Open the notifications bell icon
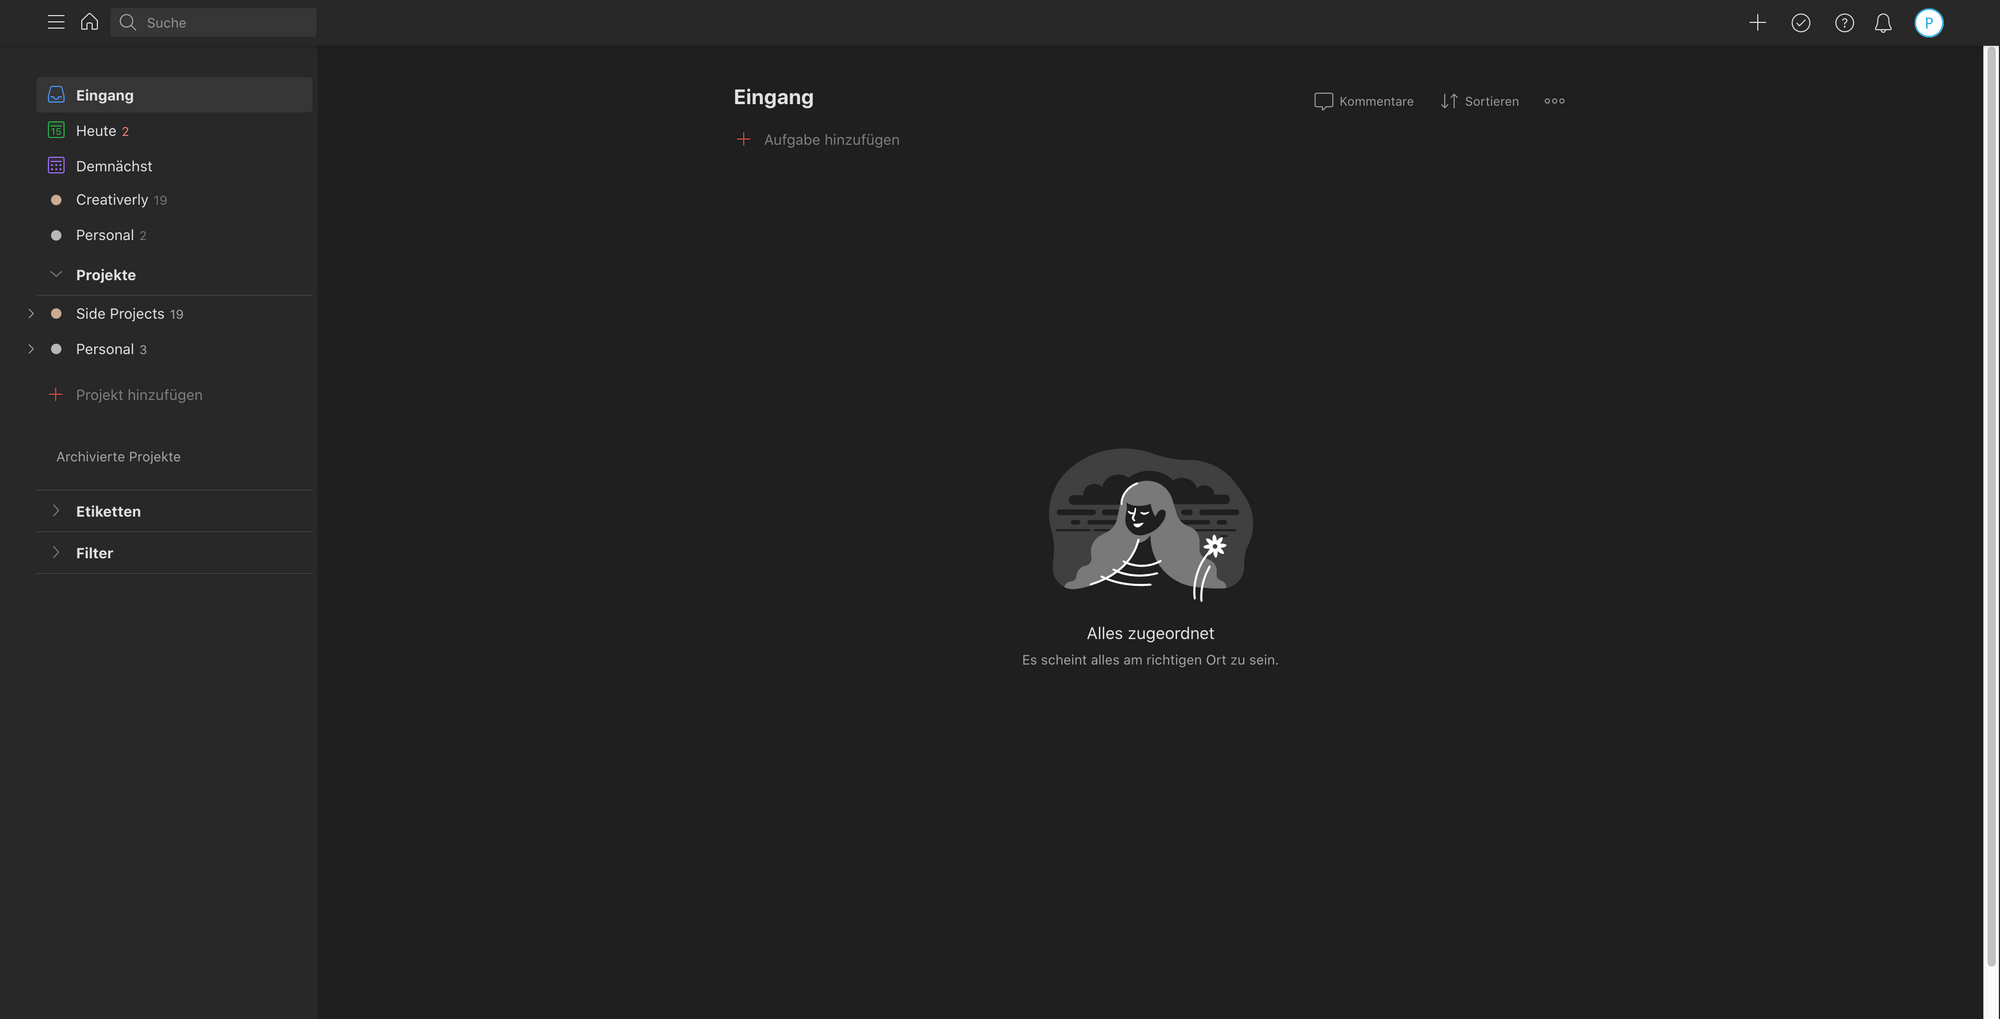The height and width of the screenshot is (1019, 2000). click(1883, 22)
